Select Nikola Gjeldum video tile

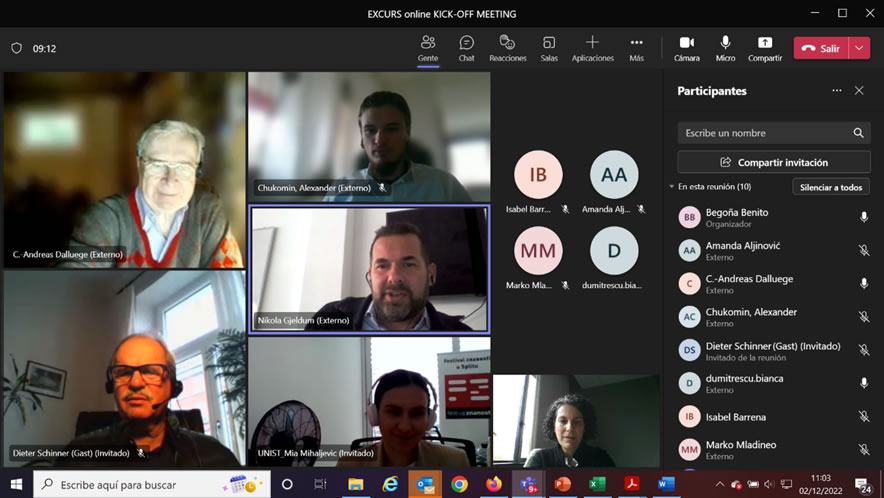(x=369, y=270)
